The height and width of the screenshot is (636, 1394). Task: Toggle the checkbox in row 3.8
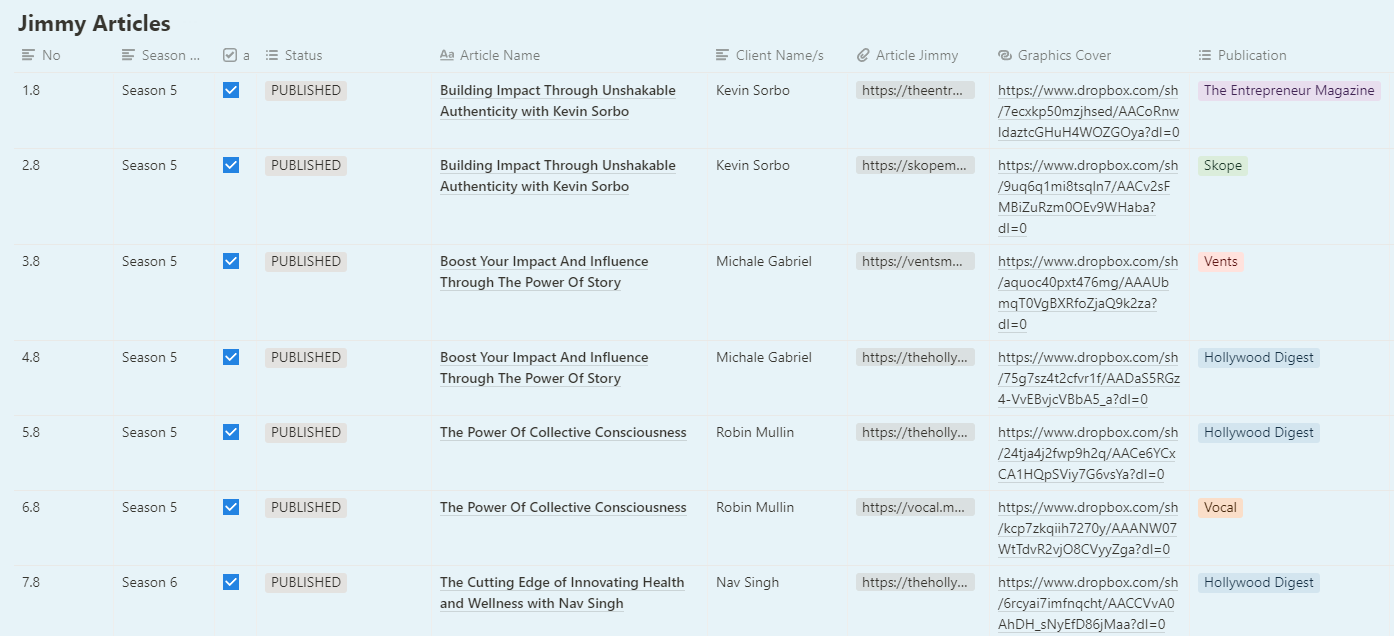tap(231, 261)
